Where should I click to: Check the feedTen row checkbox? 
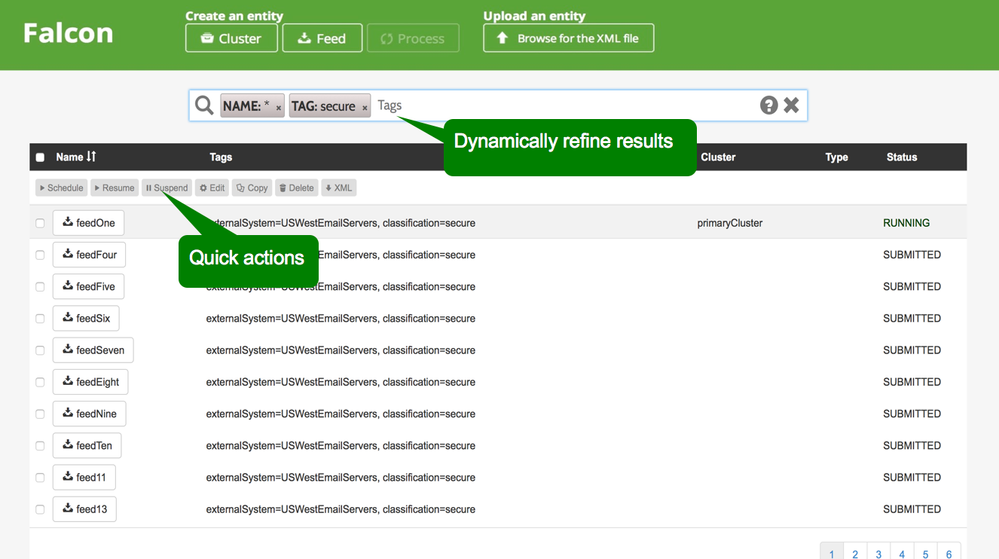(x=40, y=446)
